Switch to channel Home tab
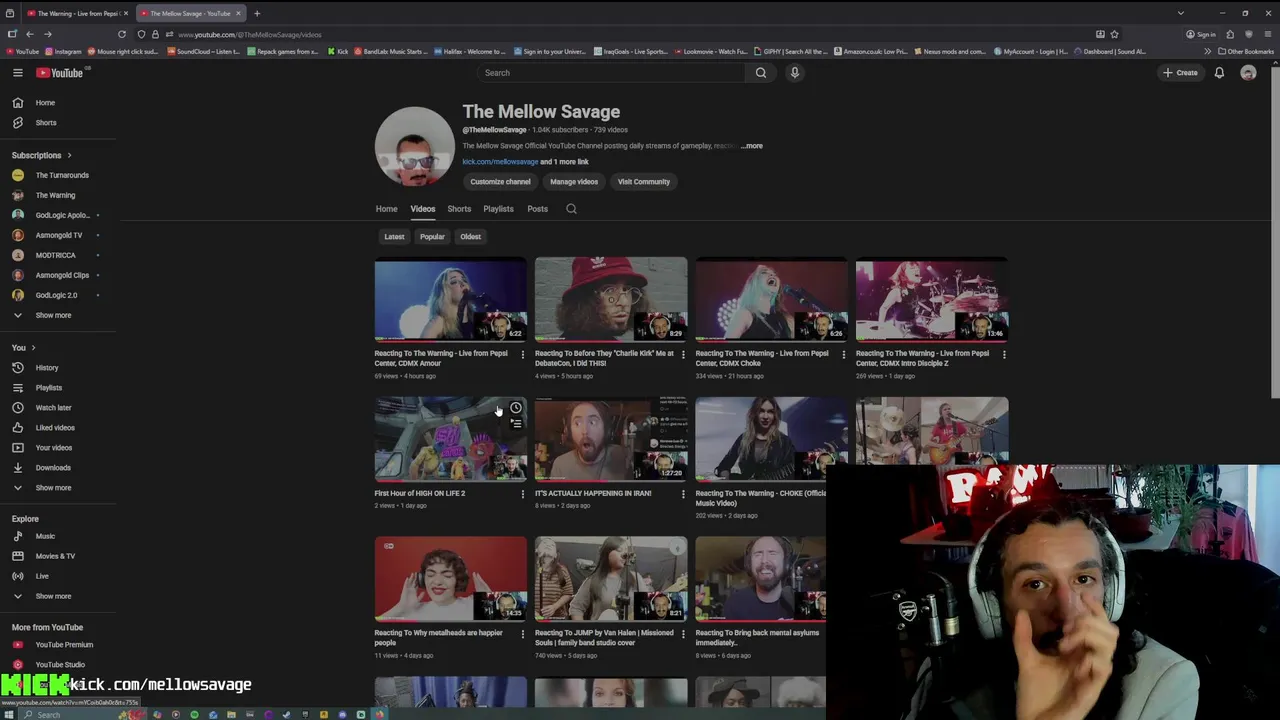The width and height of the screenshot is (1280, 720). 386,209
